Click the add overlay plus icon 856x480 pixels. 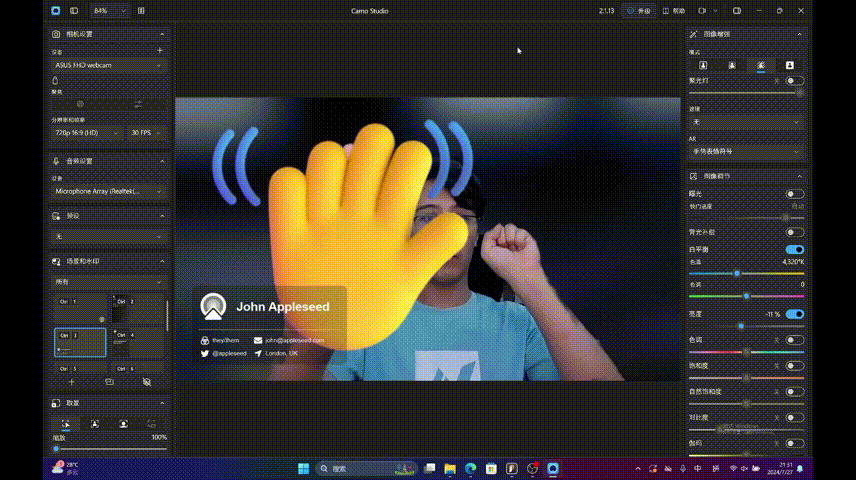71,382
